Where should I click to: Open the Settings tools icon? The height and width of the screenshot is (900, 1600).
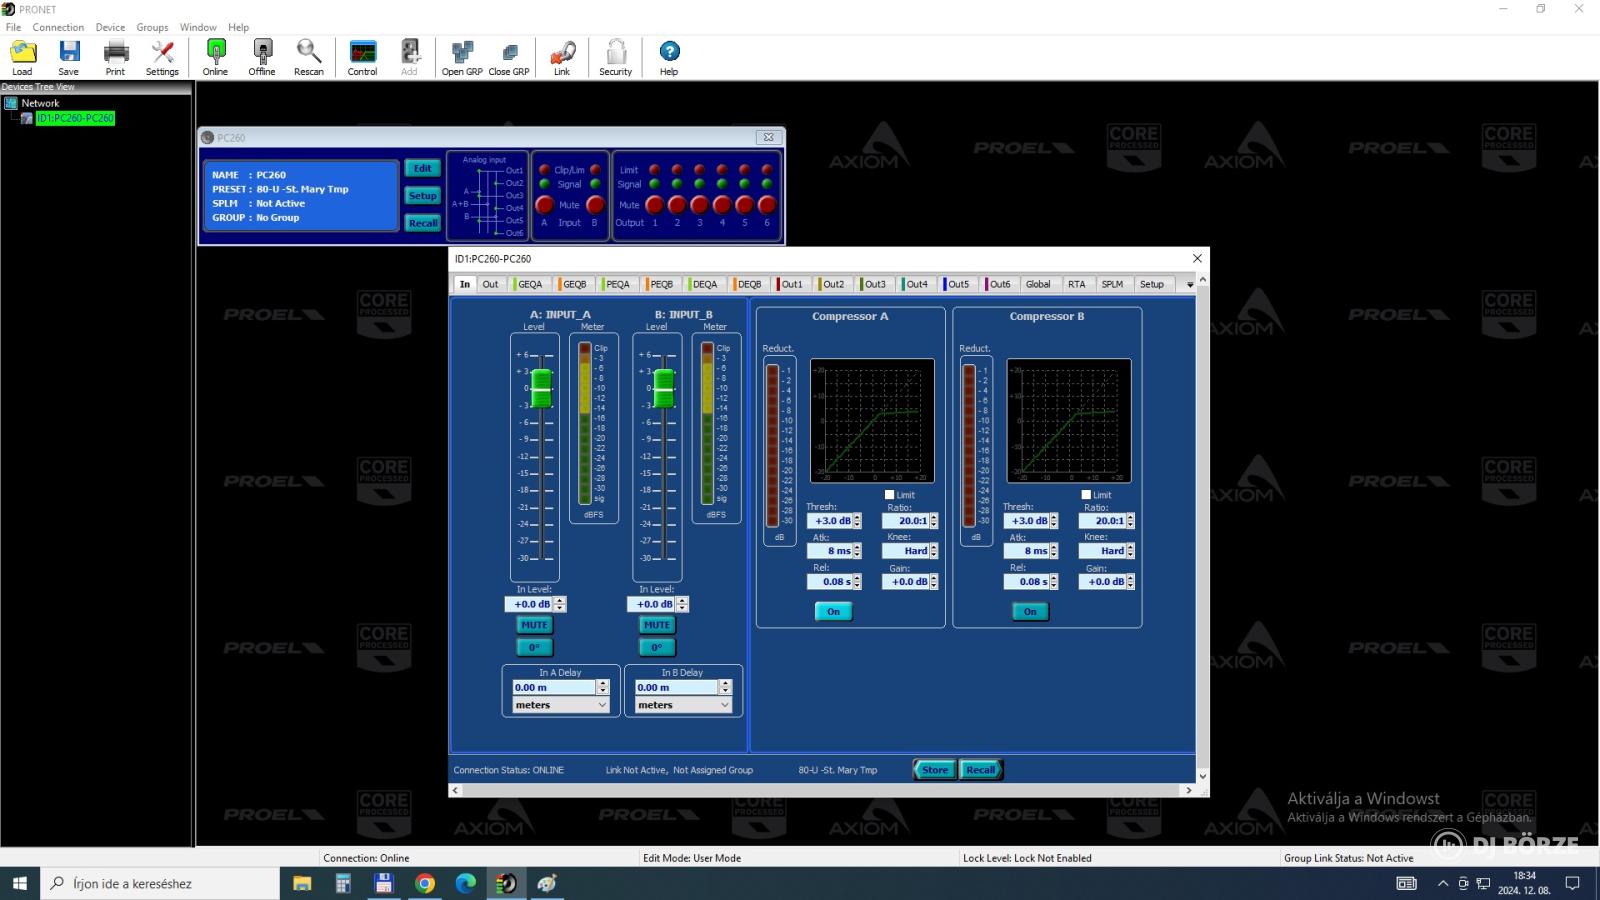tap(162, 52)
